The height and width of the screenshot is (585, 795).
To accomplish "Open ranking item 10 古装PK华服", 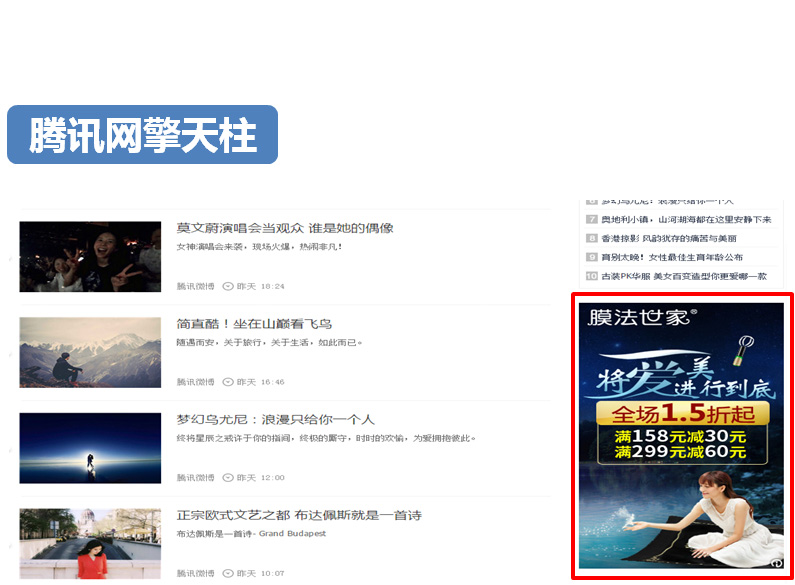I will pyautogui.click(x=684, y=276).
